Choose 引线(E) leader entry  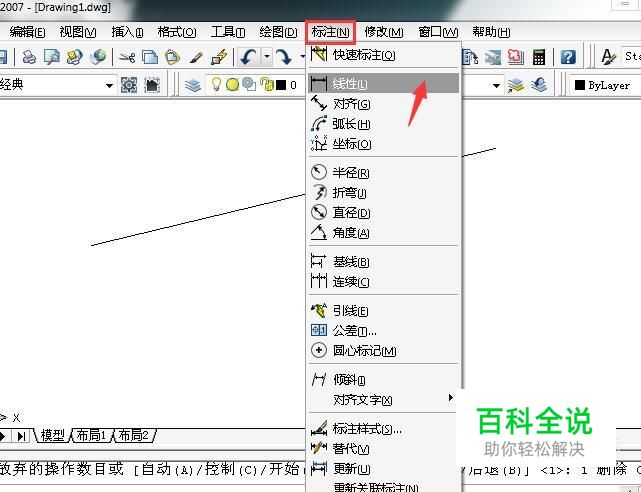point(384,311)
